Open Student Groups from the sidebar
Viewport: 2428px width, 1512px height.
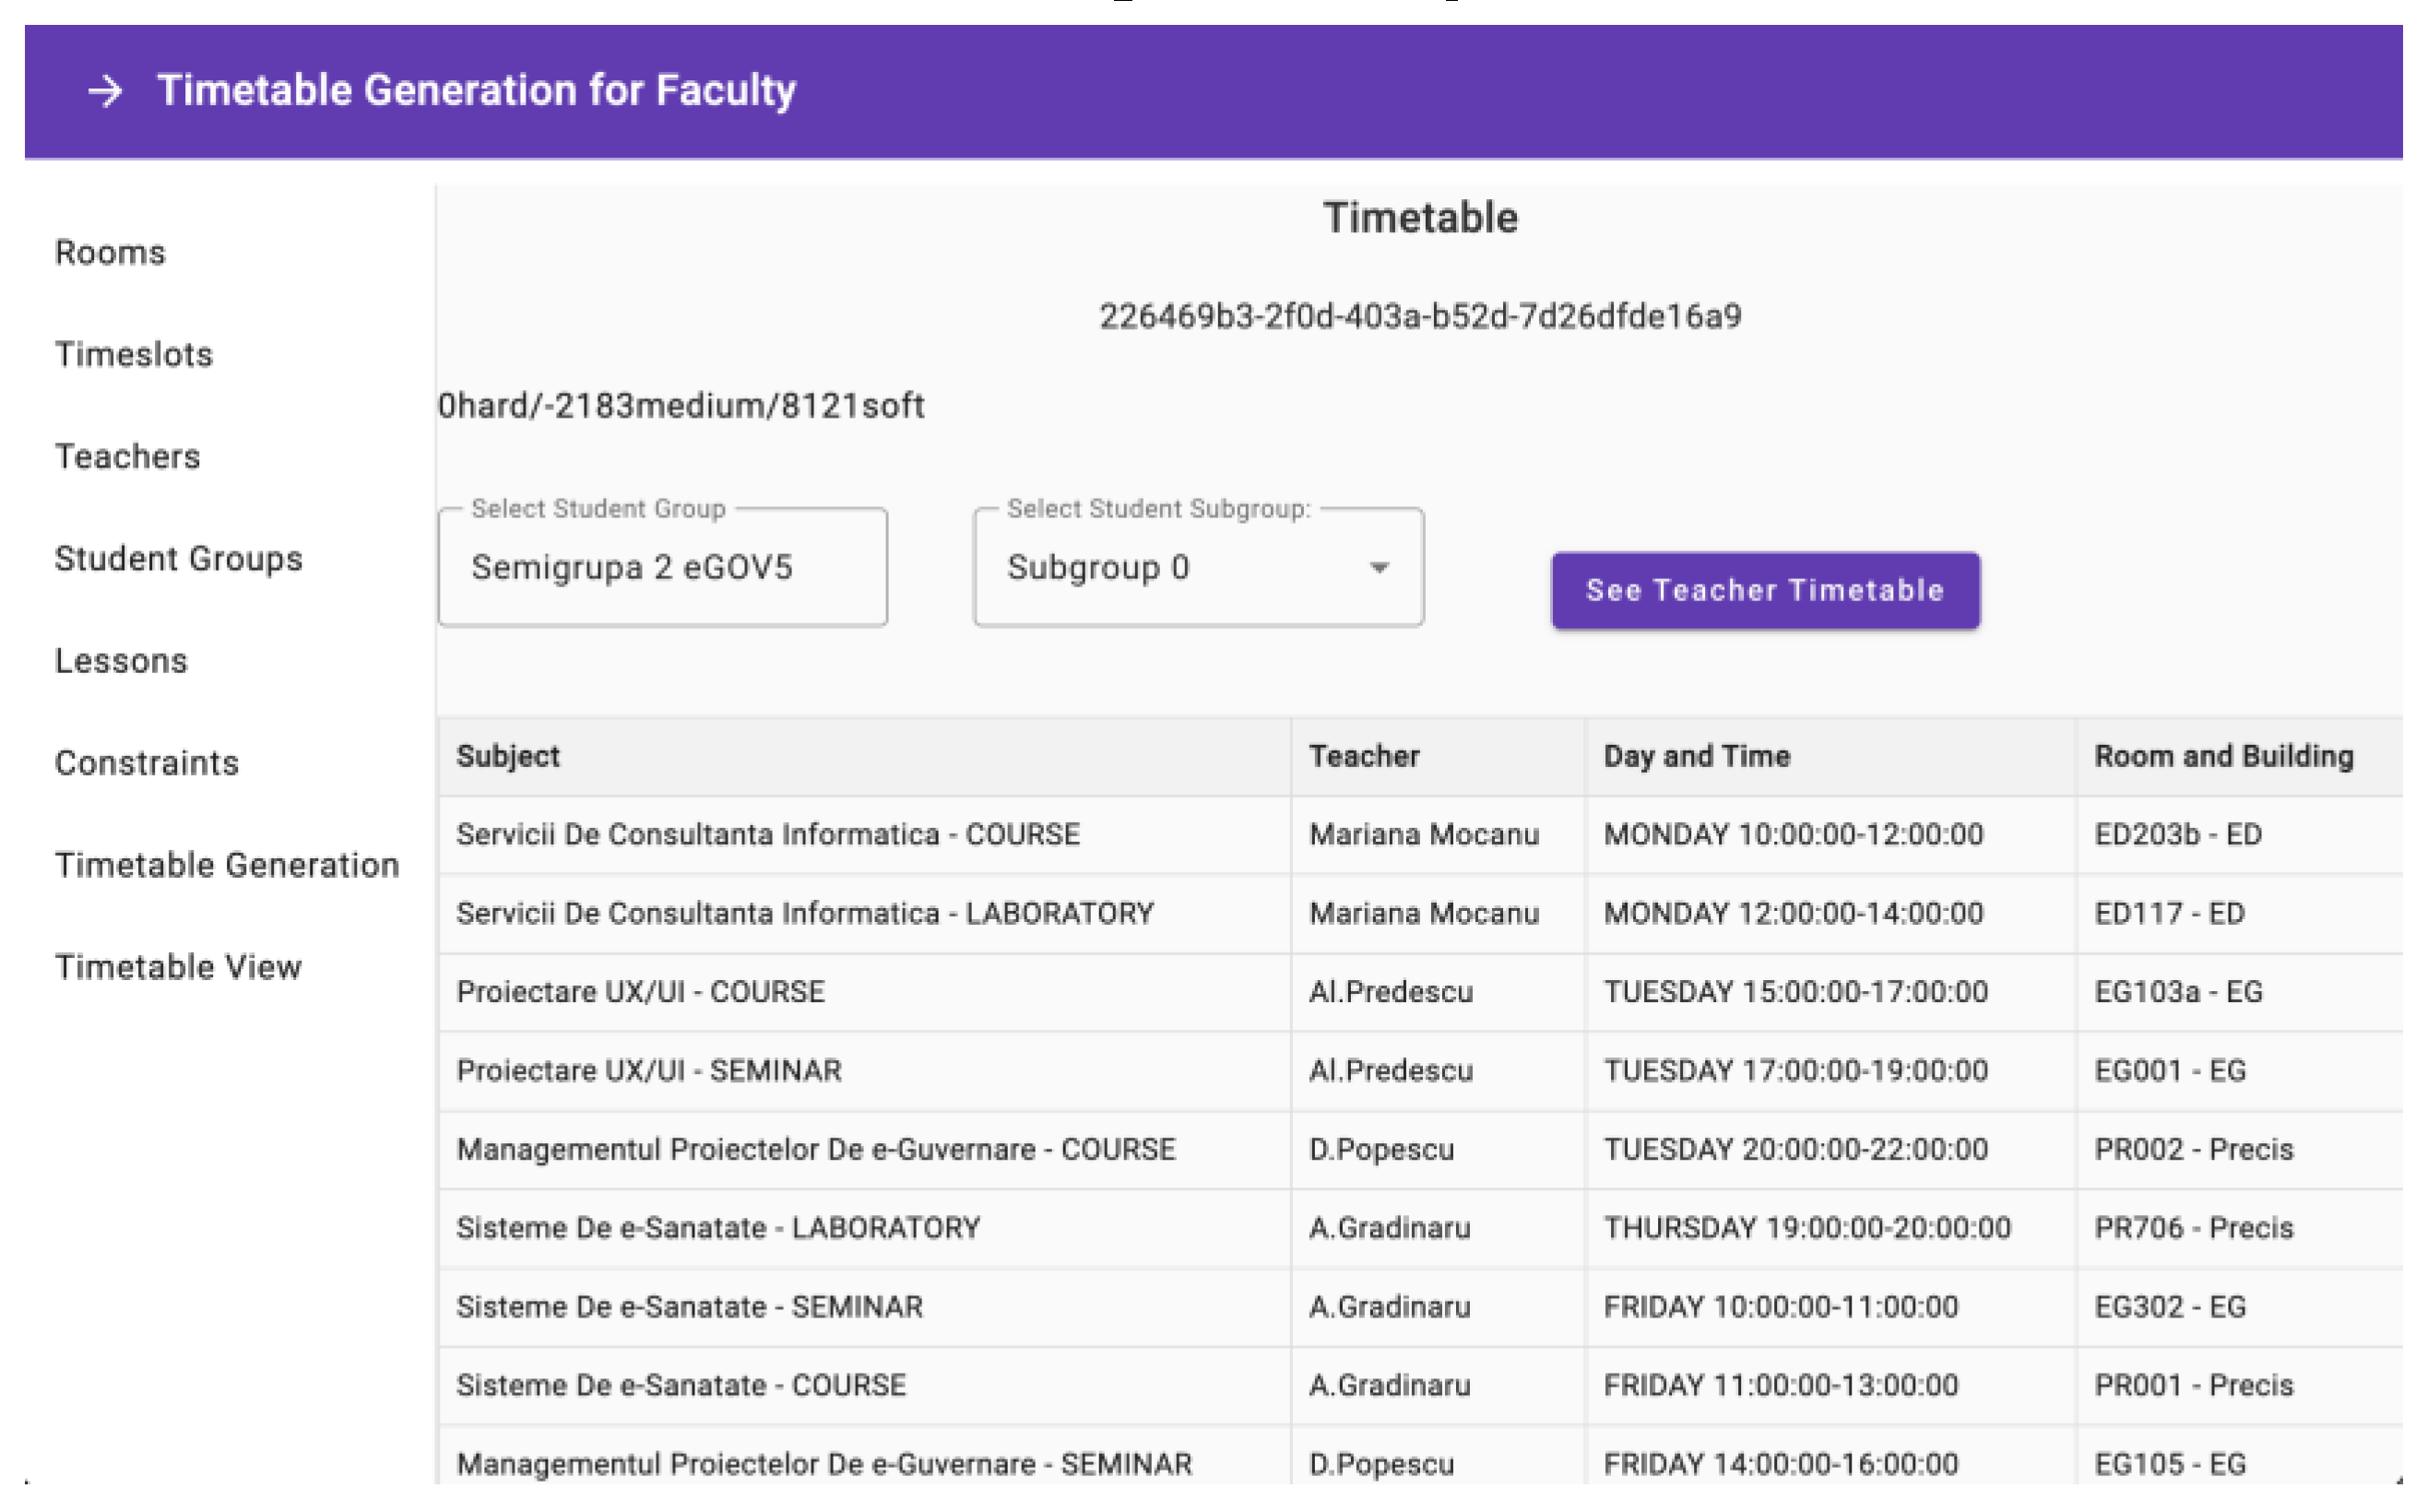pyautogui.click(x=179, y=559)
